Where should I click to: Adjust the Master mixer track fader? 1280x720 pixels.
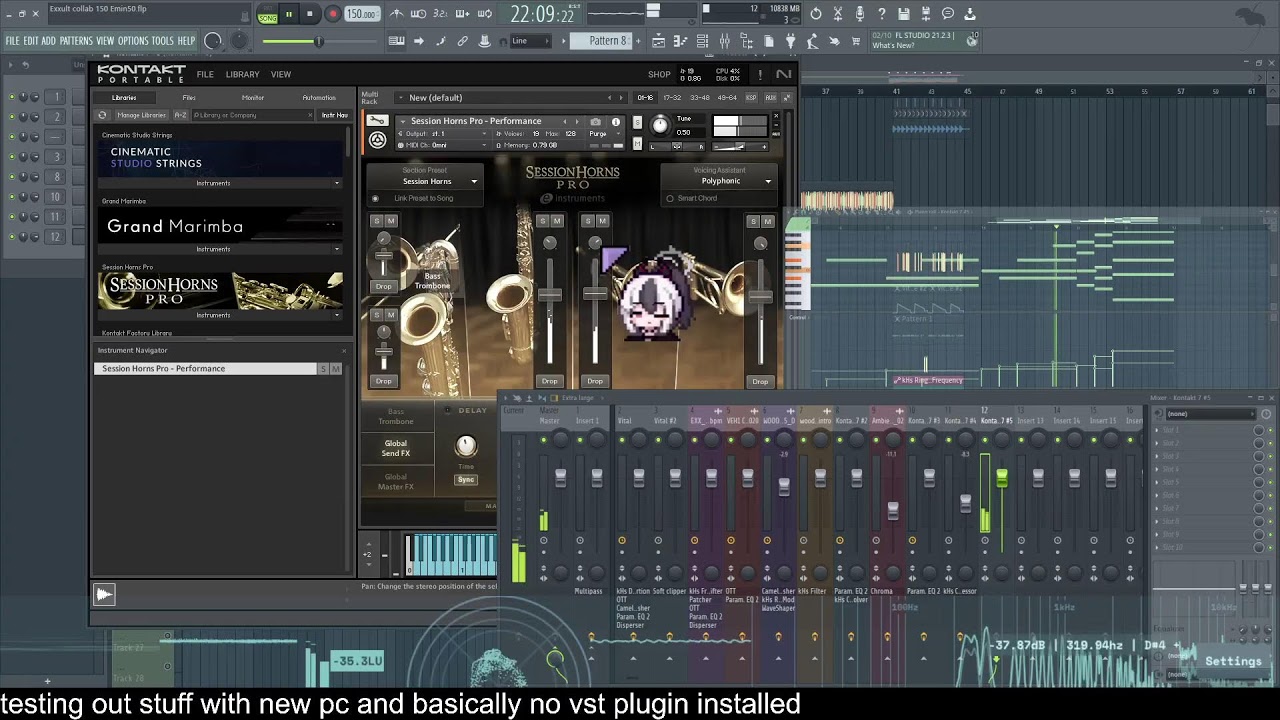560,478
